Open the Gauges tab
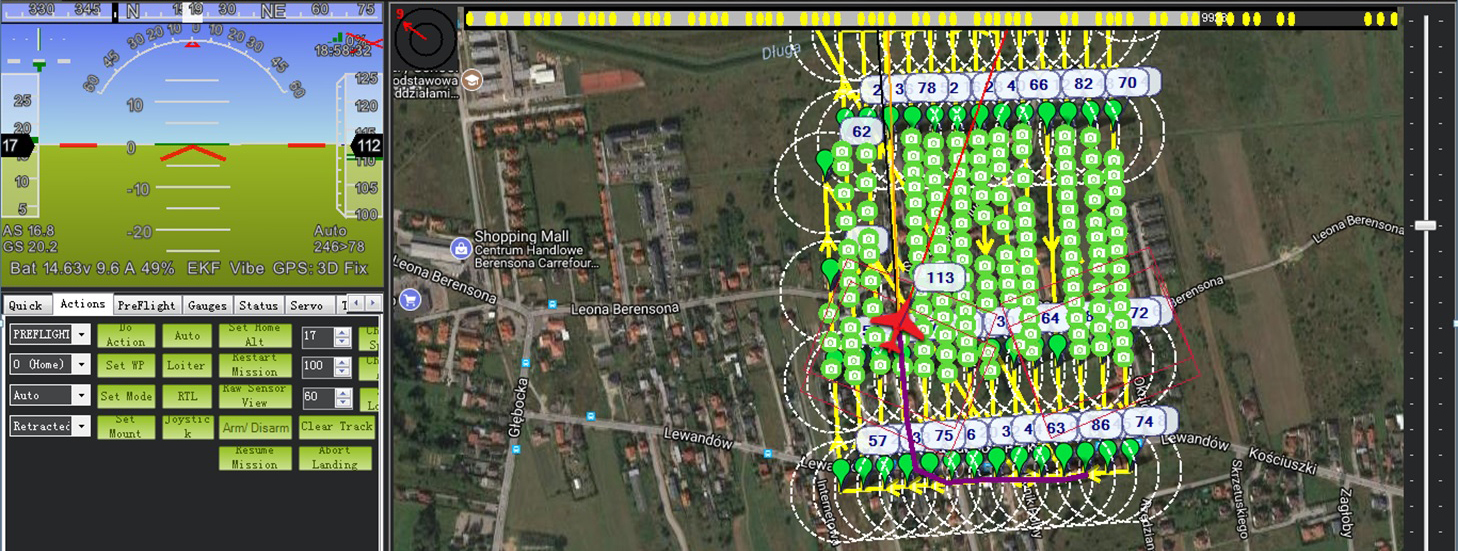Screen dimensions: 1458x551 (x=207, y=305)
